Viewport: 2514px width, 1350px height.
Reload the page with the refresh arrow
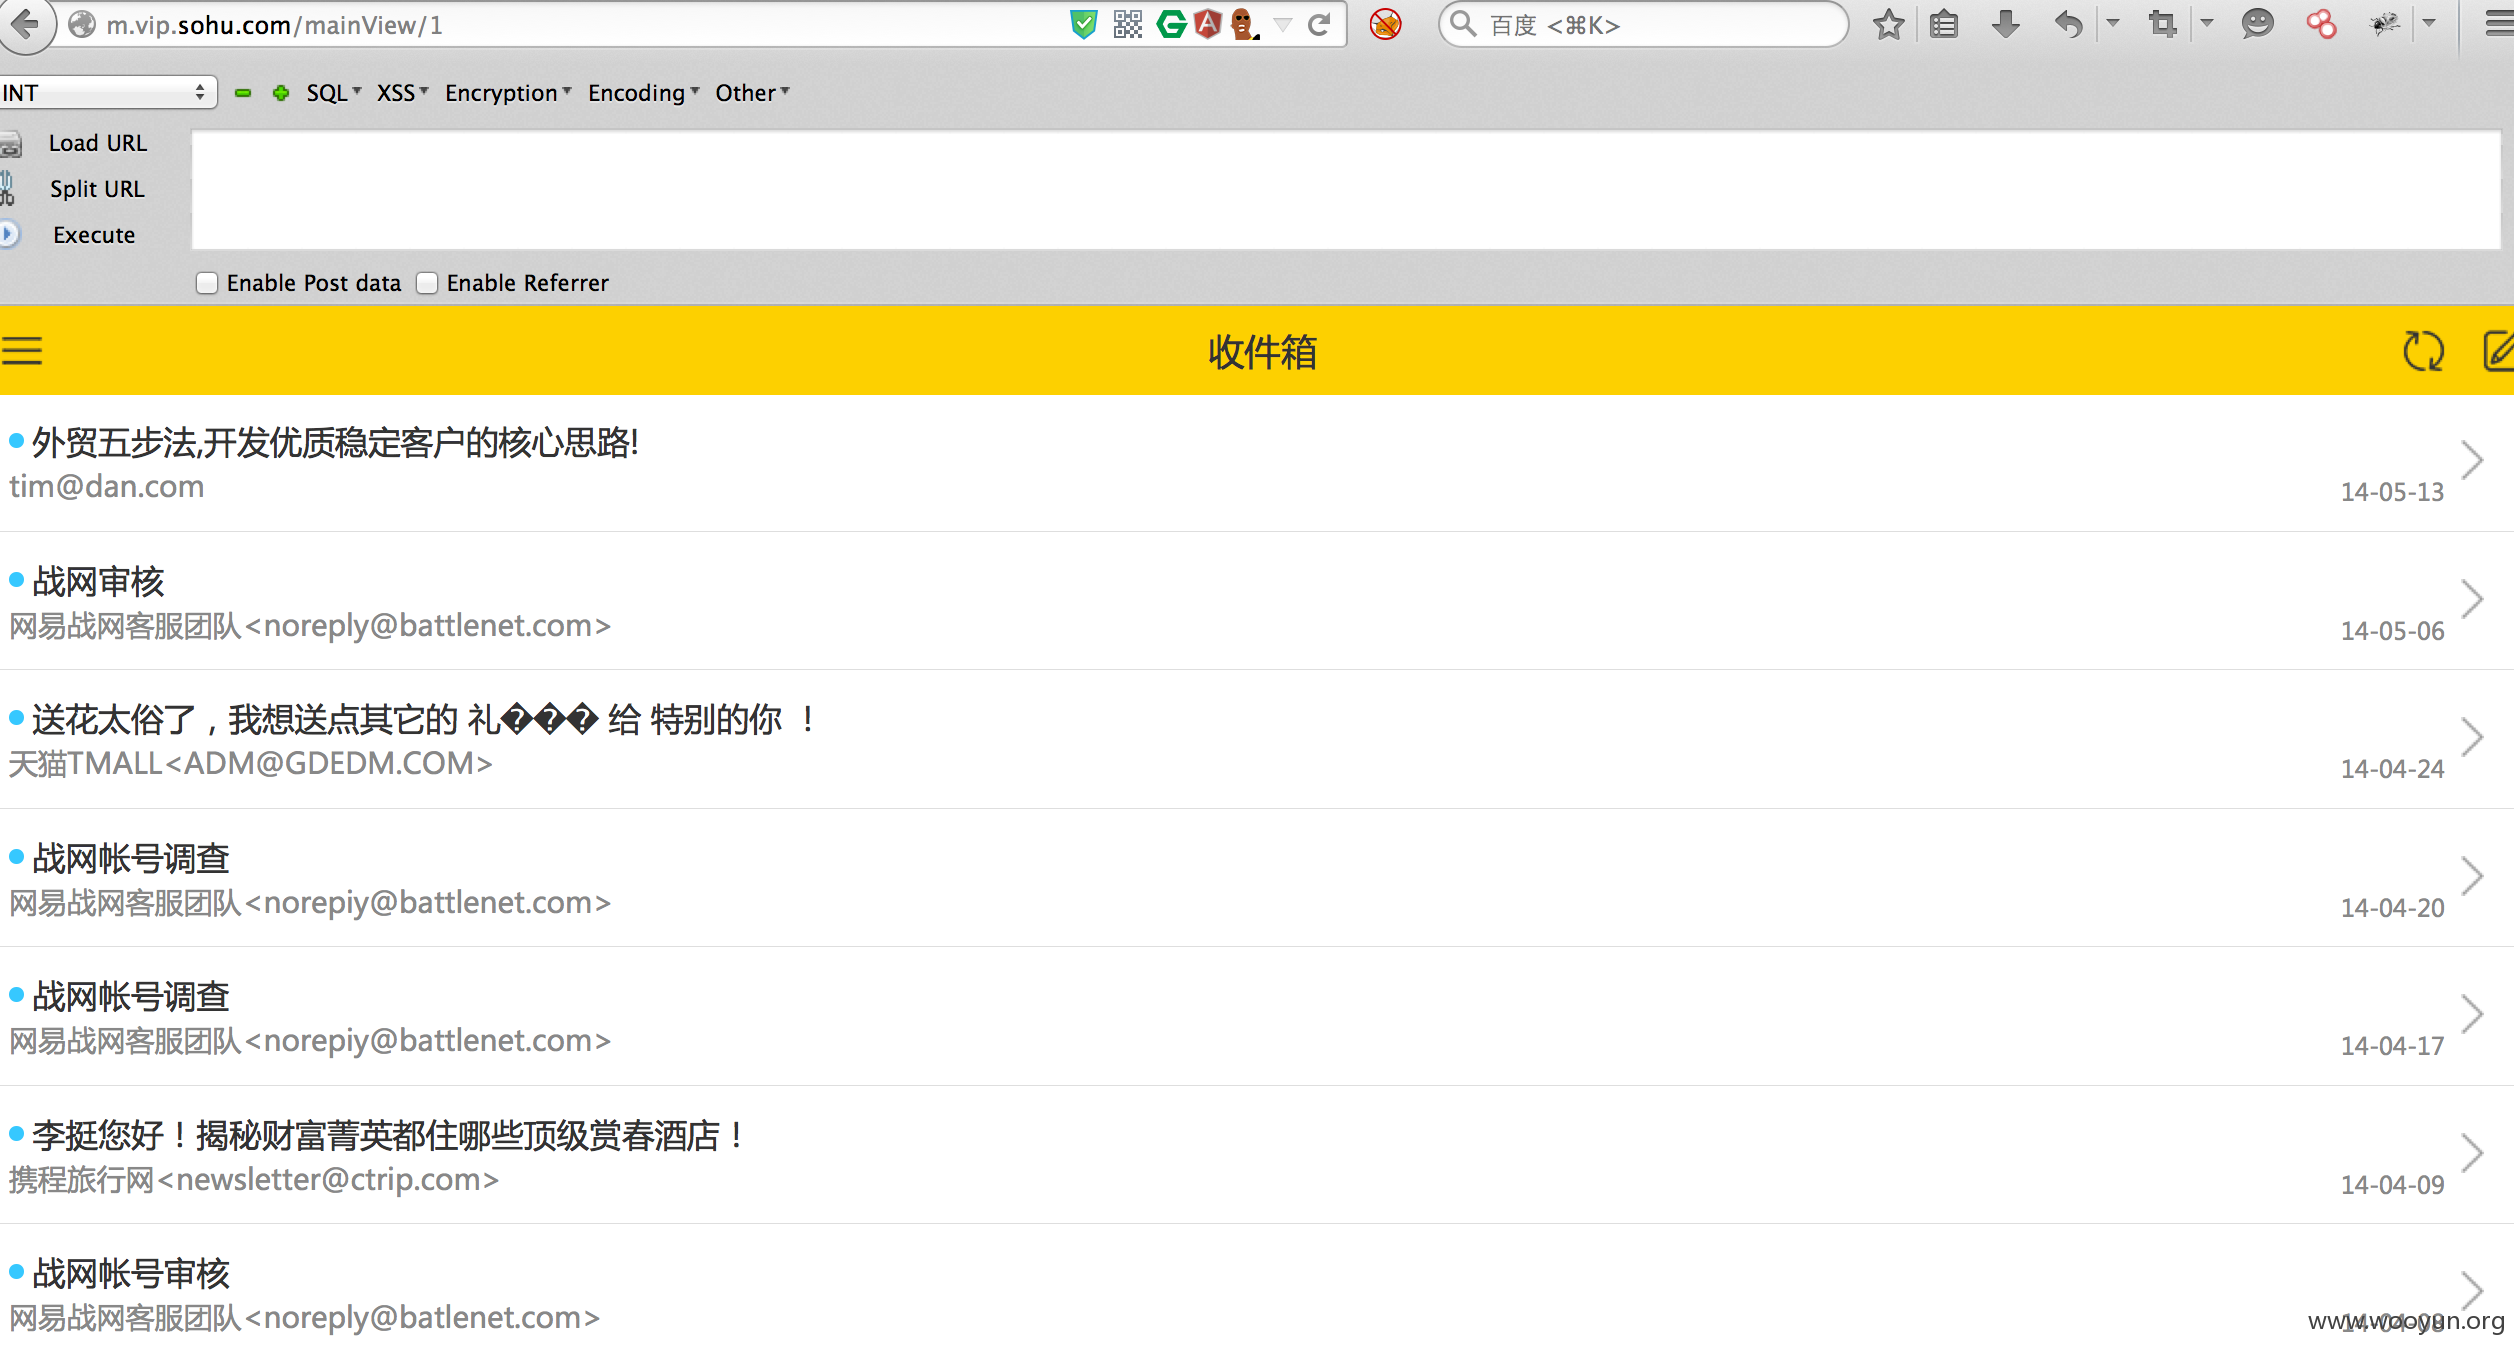click(1319, 24)
